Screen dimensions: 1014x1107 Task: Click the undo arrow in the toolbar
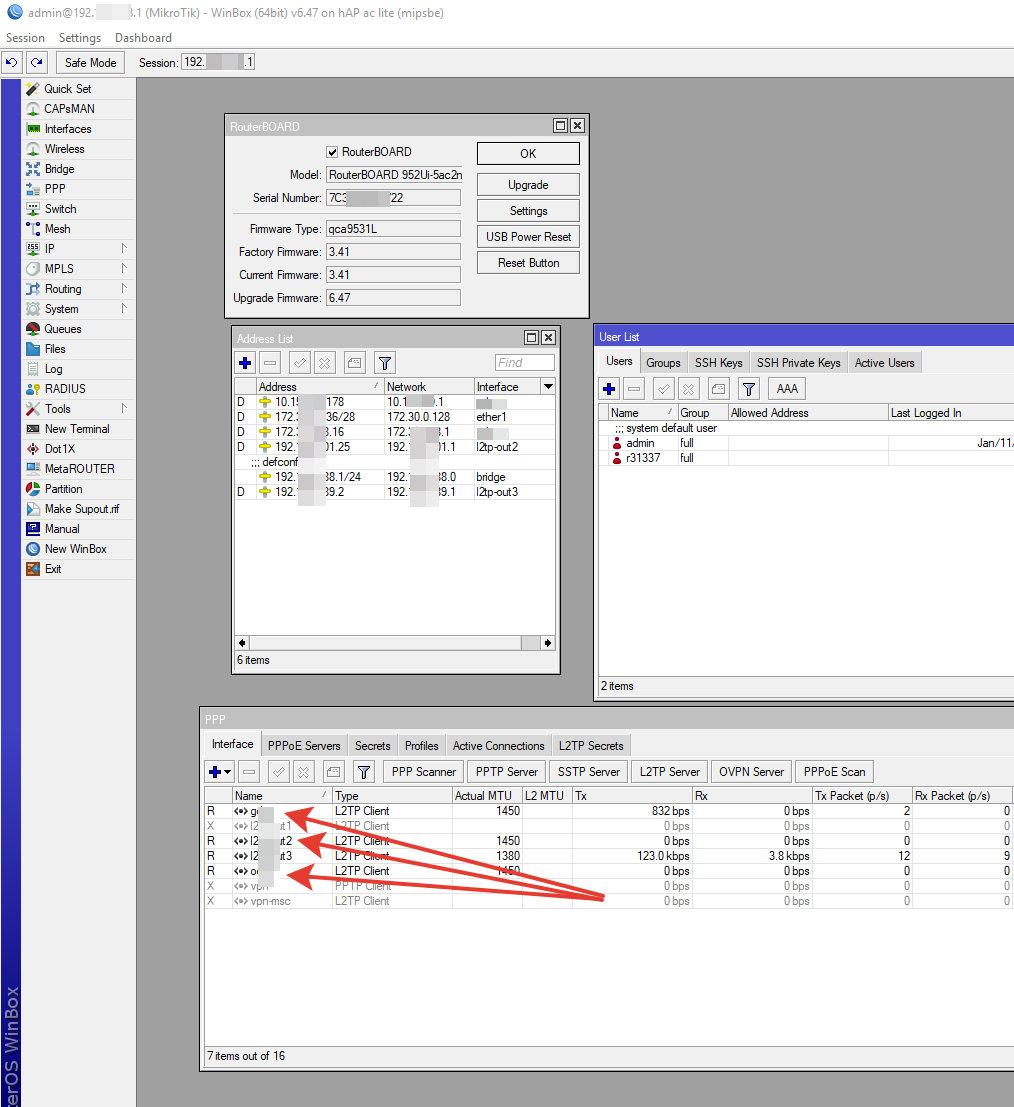click(12, 62)
